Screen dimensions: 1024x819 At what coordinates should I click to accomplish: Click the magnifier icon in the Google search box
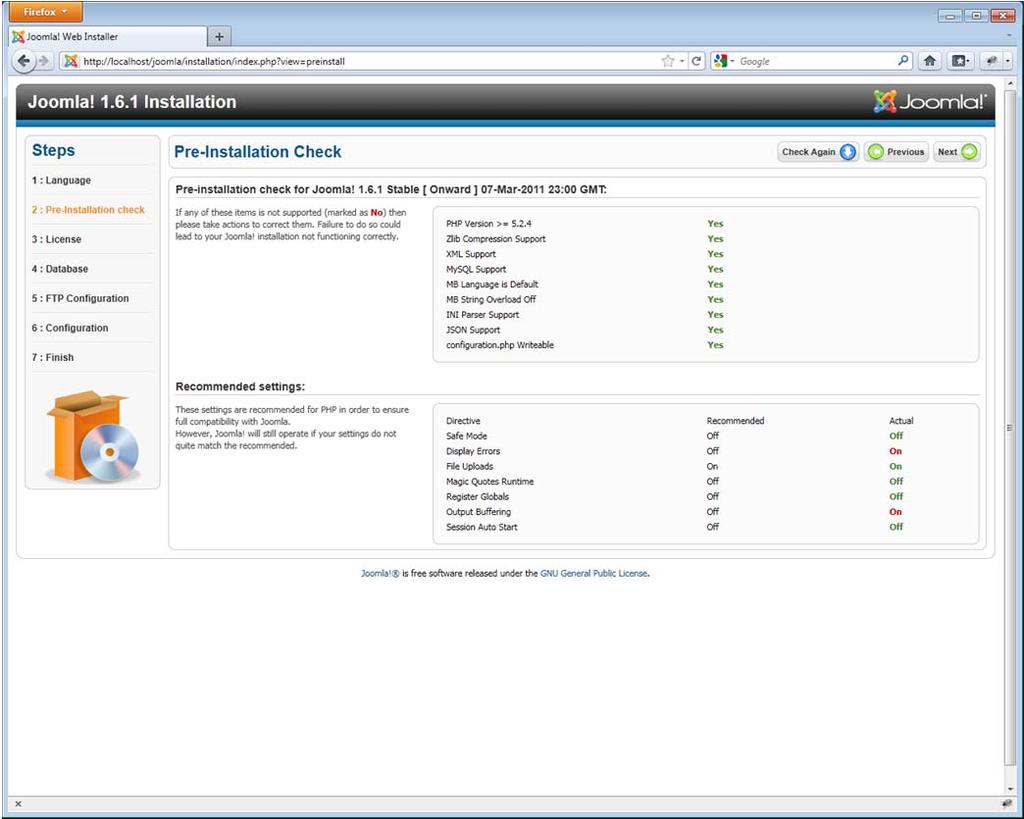[903, 61]
